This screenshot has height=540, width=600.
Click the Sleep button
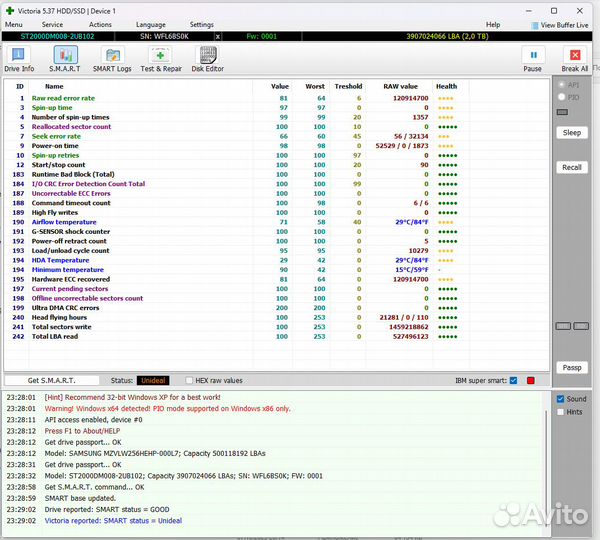pyautogui.click(x=572, y=132)
